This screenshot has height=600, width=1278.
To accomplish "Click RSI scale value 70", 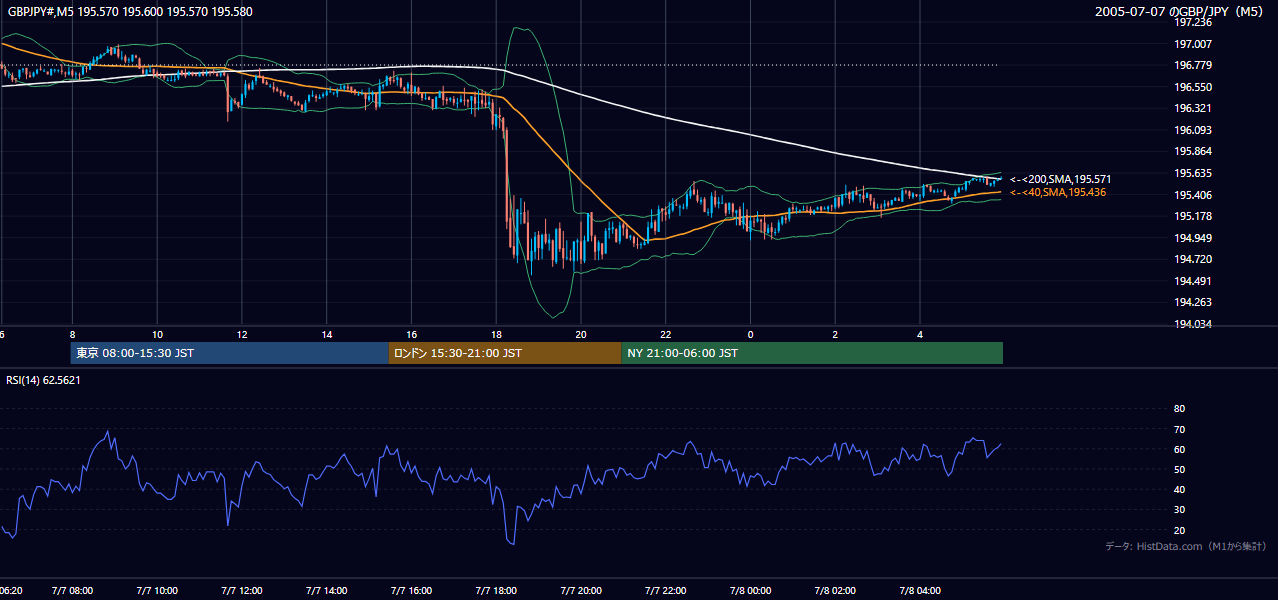I will [1179, 429].
